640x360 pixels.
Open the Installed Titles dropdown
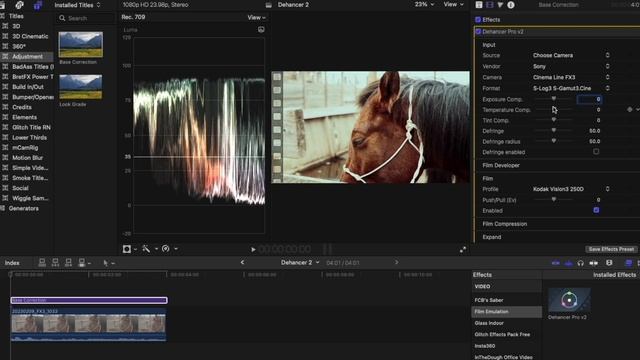(77, 5)
